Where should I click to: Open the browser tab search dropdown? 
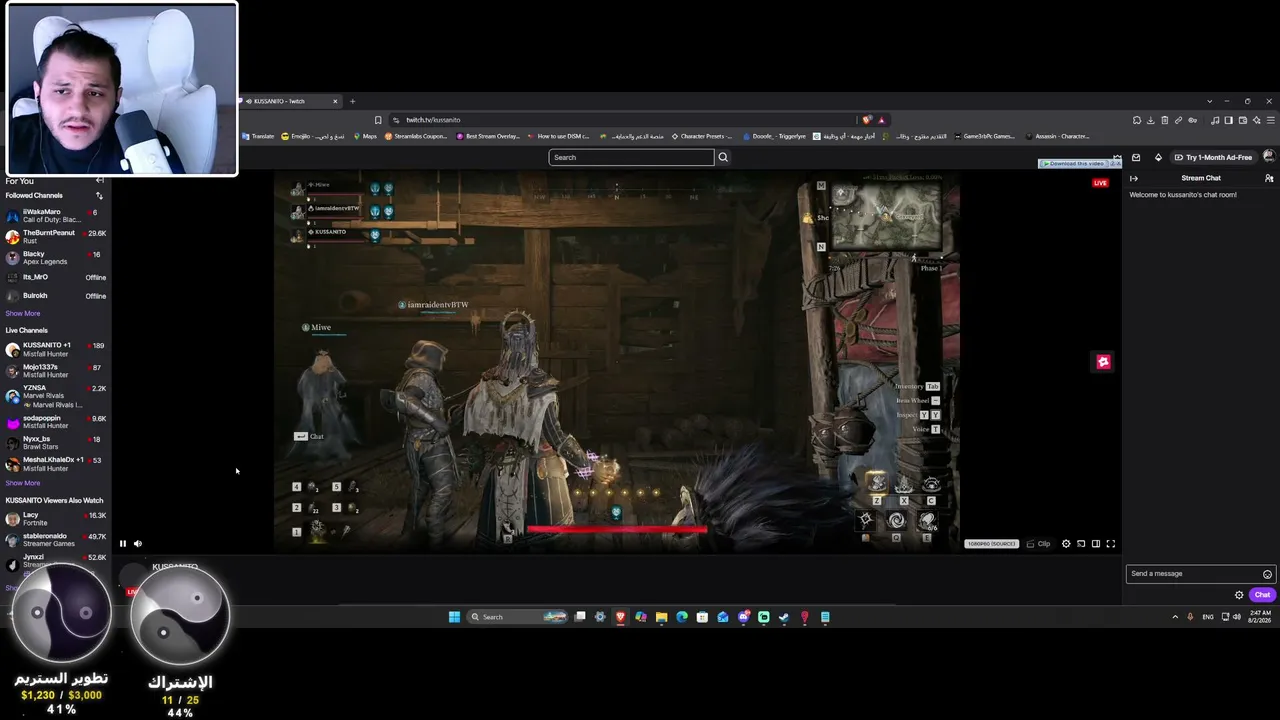pos(1209,101)
